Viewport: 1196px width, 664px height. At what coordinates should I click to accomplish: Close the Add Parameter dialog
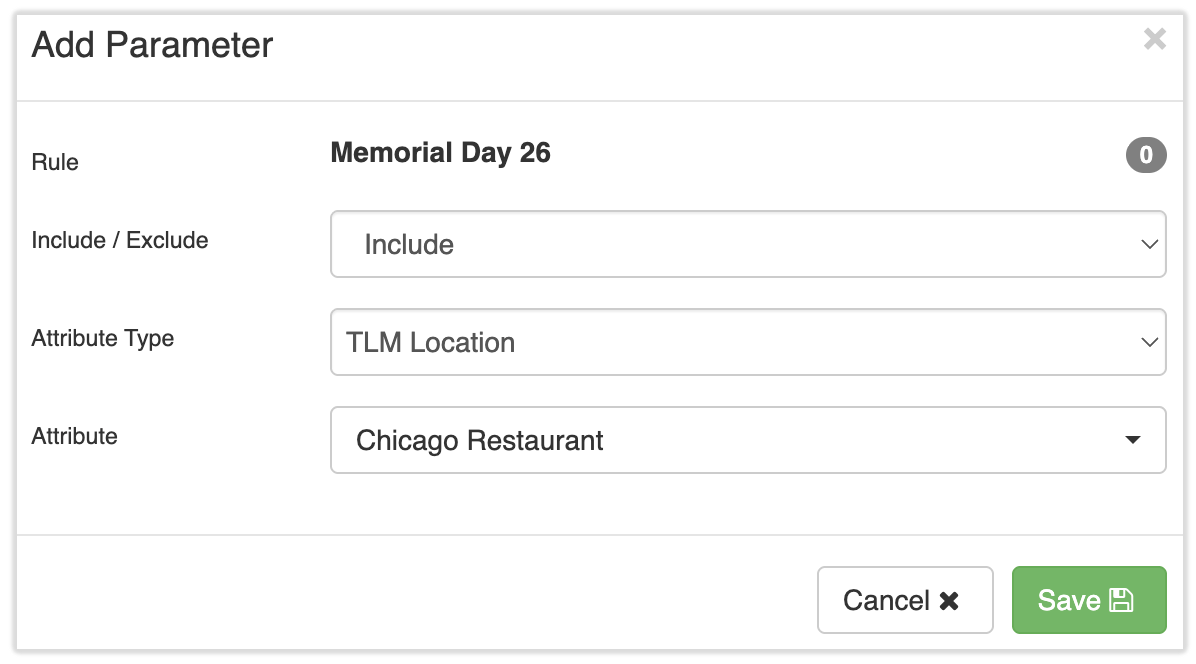1154,40
